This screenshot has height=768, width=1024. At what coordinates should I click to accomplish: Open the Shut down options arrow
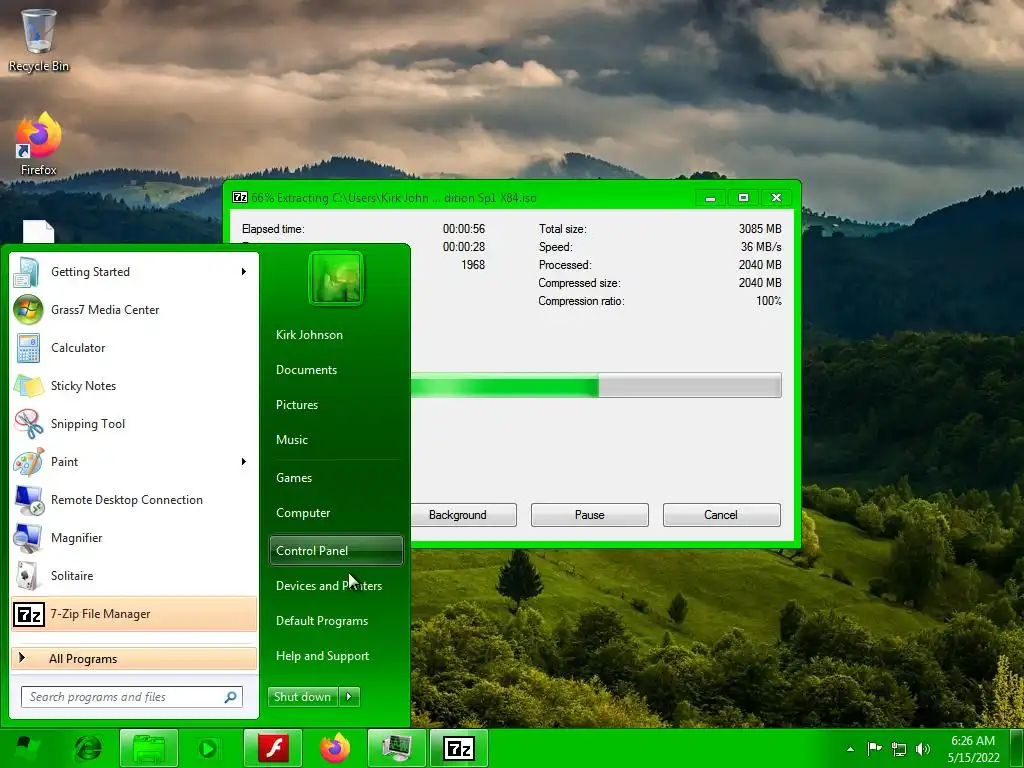coord(349,697)
